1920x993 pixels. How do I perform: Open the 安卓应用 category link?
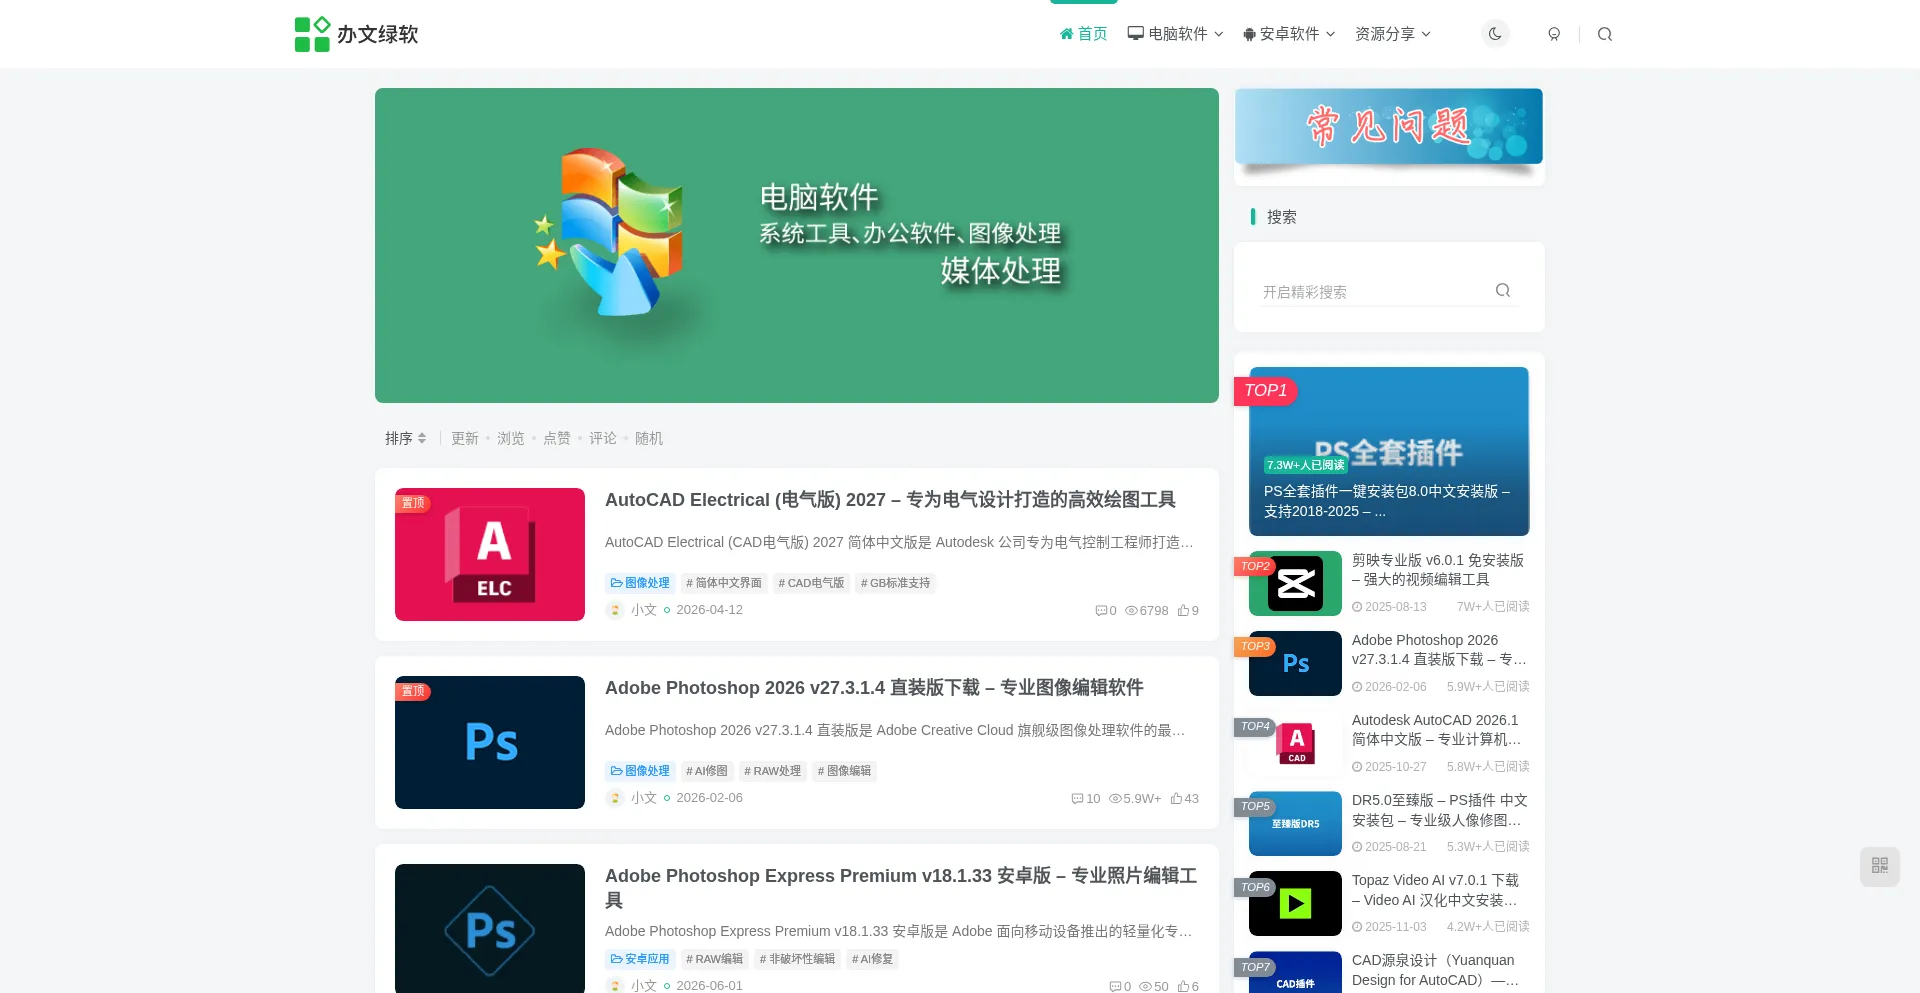tap(640, 959)
